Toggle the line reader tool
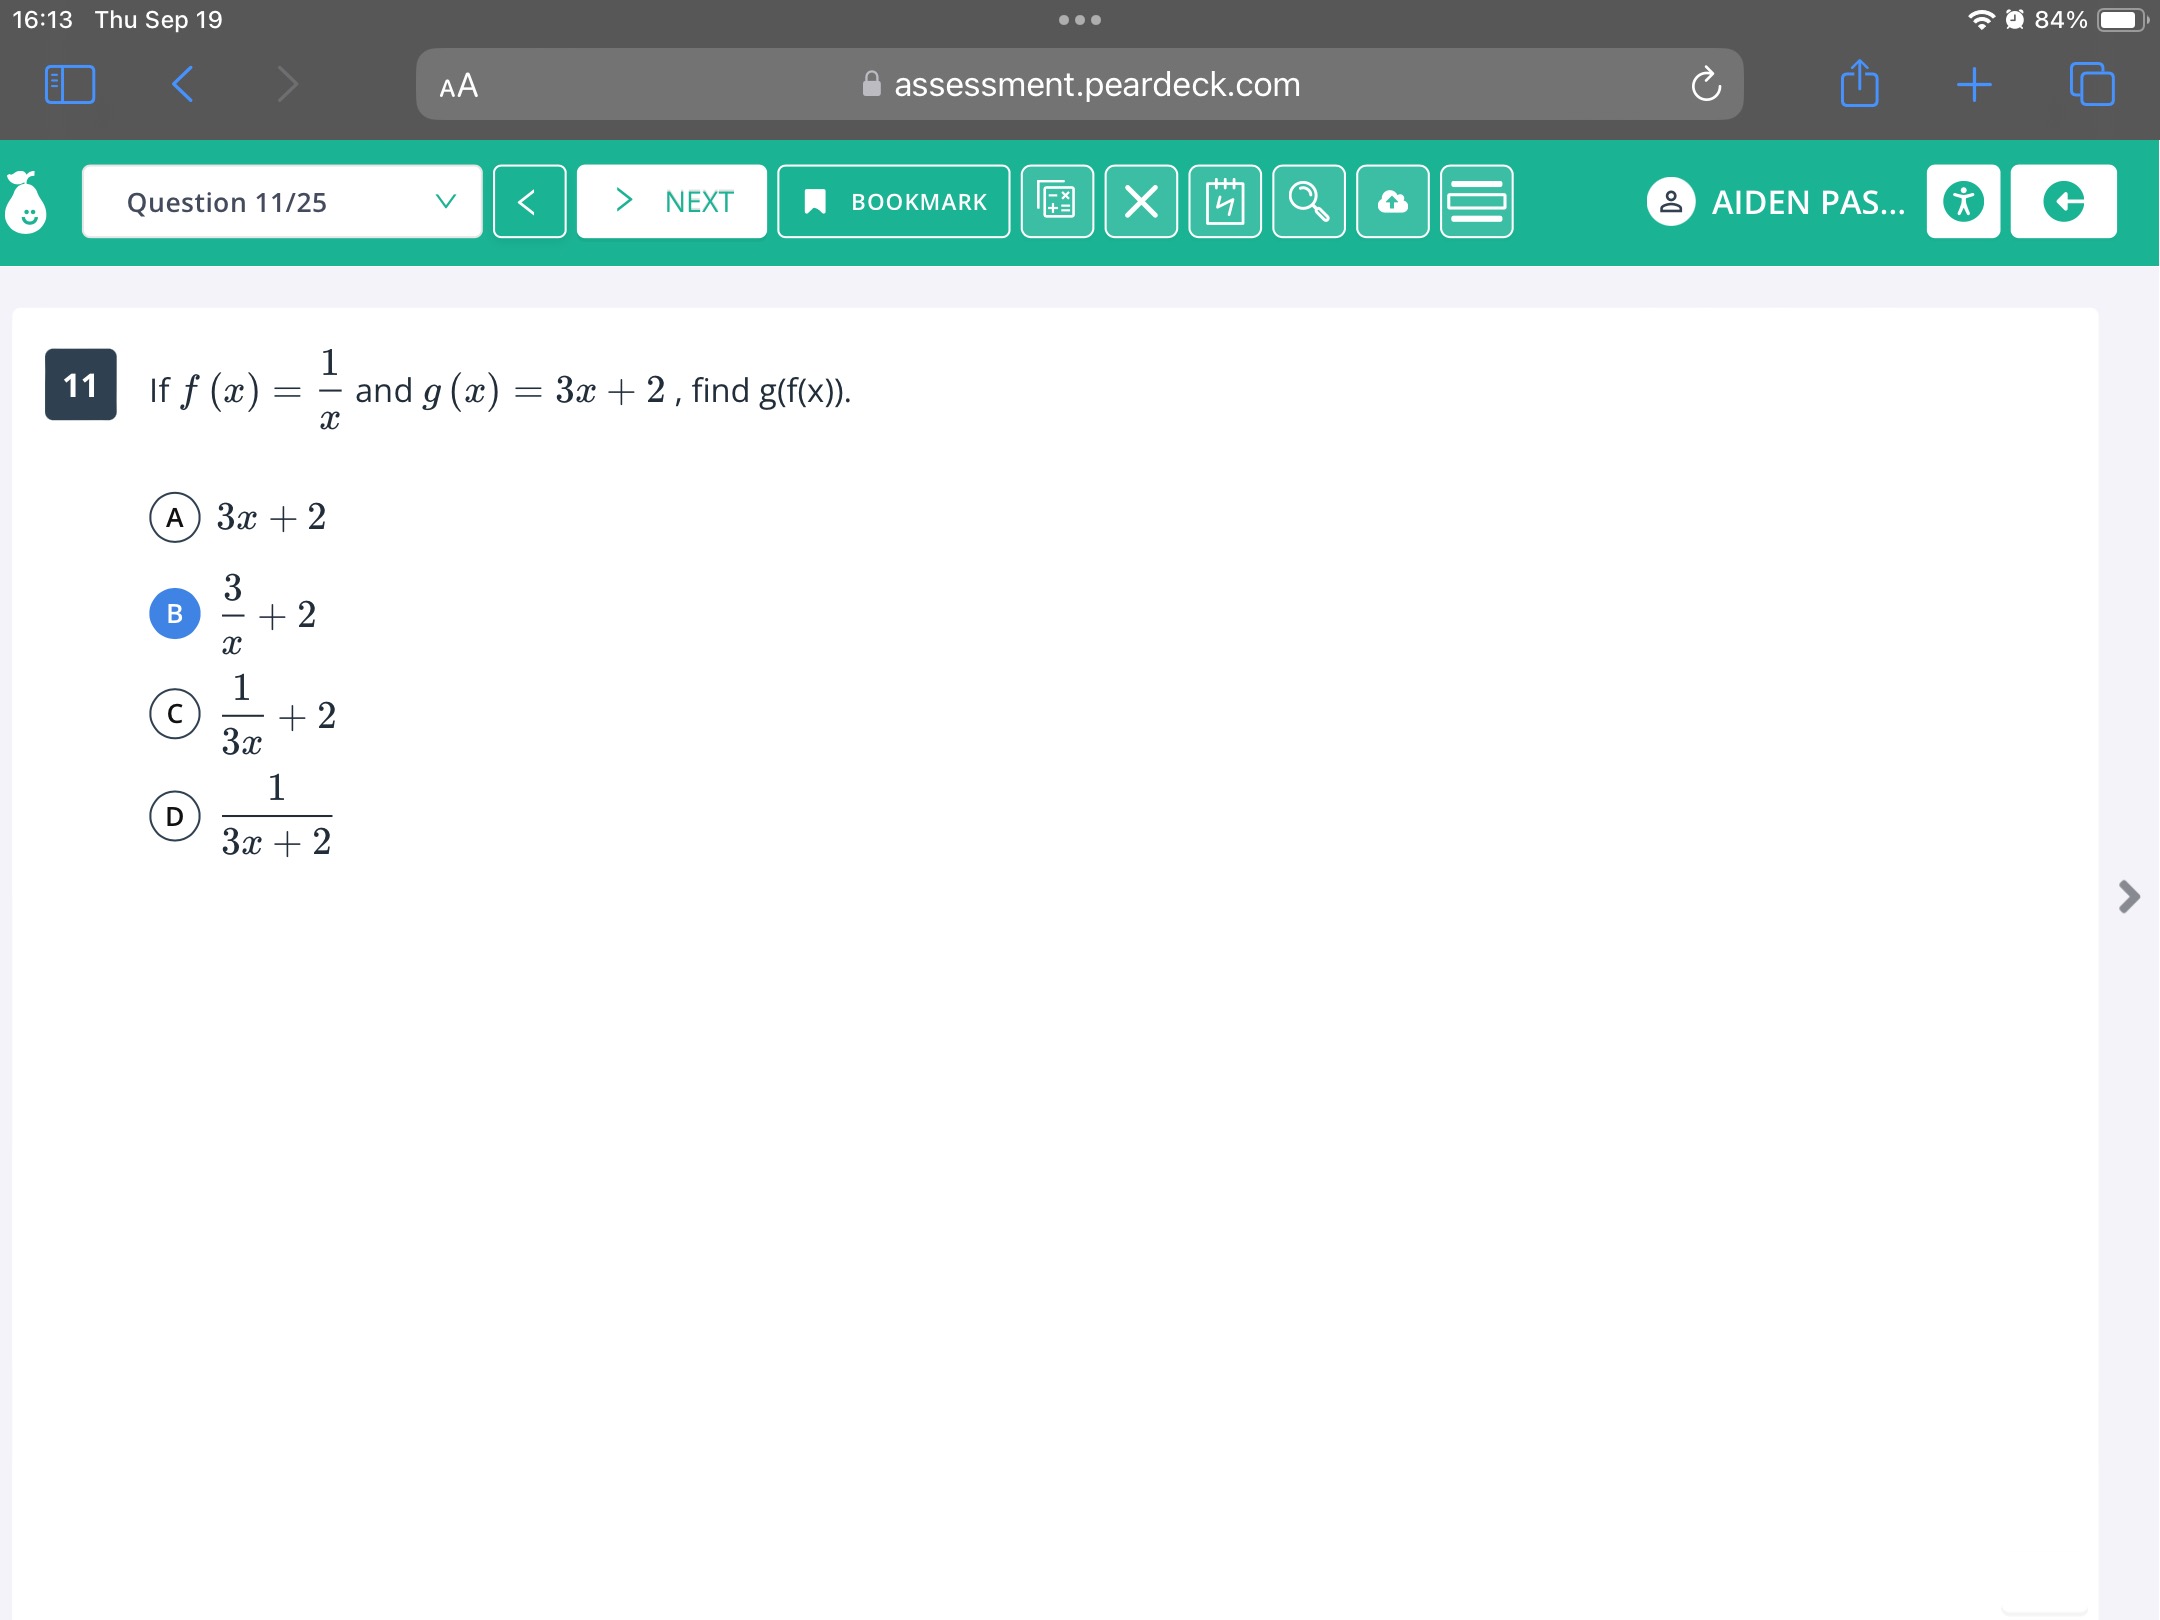This screenshot has width=2160, height=1620. tap(1477, 201)
